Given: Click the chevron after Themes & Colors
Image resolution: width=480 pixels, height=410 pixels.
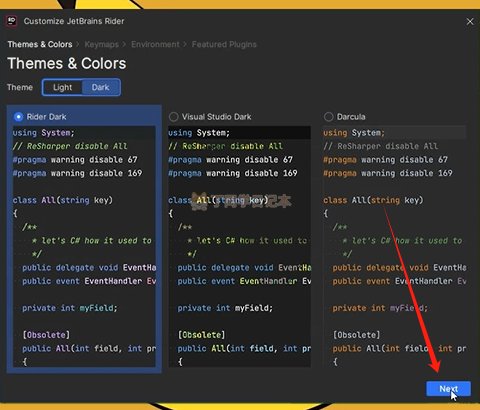Looking at the screenshot, I should [x=78, y=44].
